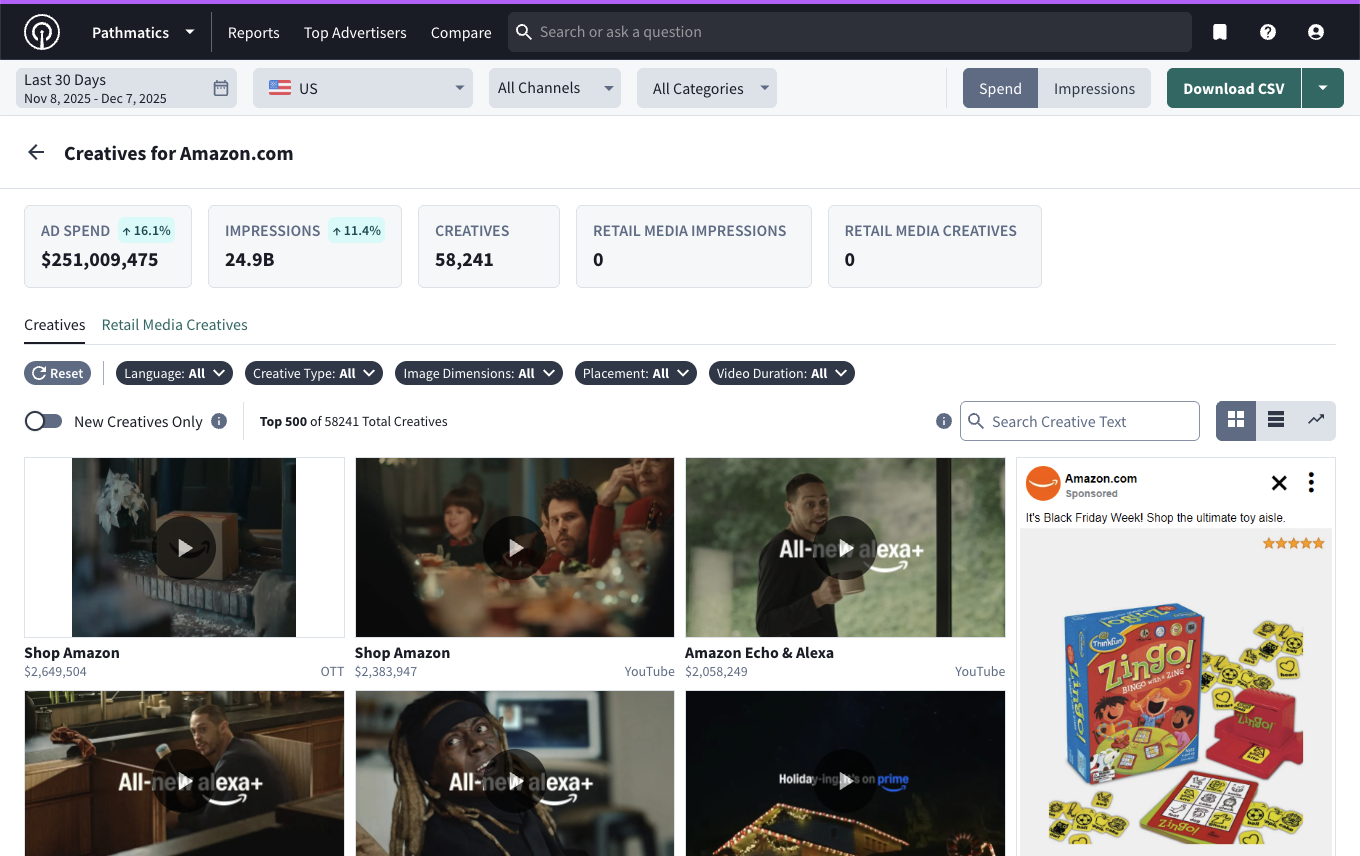Screen dimensions: 1360x856
Task: Open the Reports menu
Action: pos(254,32)
